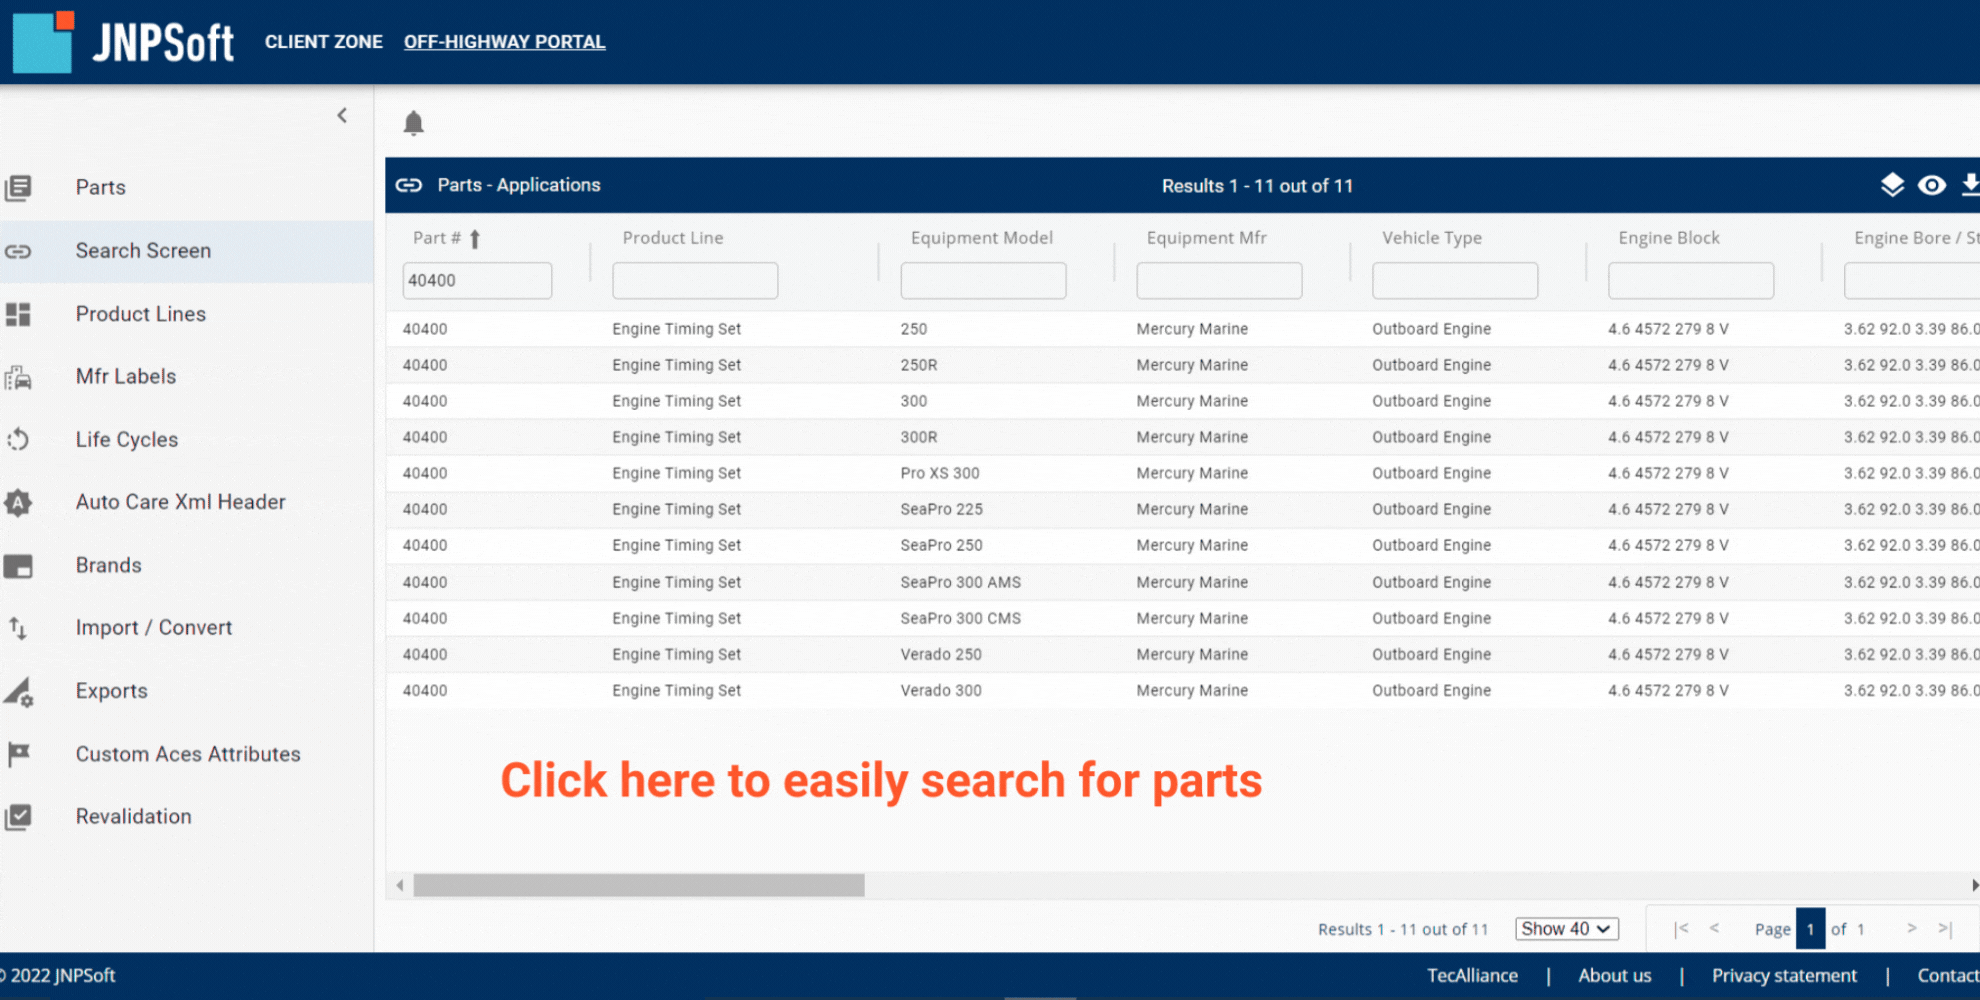Image resolution: width=1980 pixels, height=1000 pixels.
Task: Click the Revalidation checkmark icon
Action: [18, 817]
